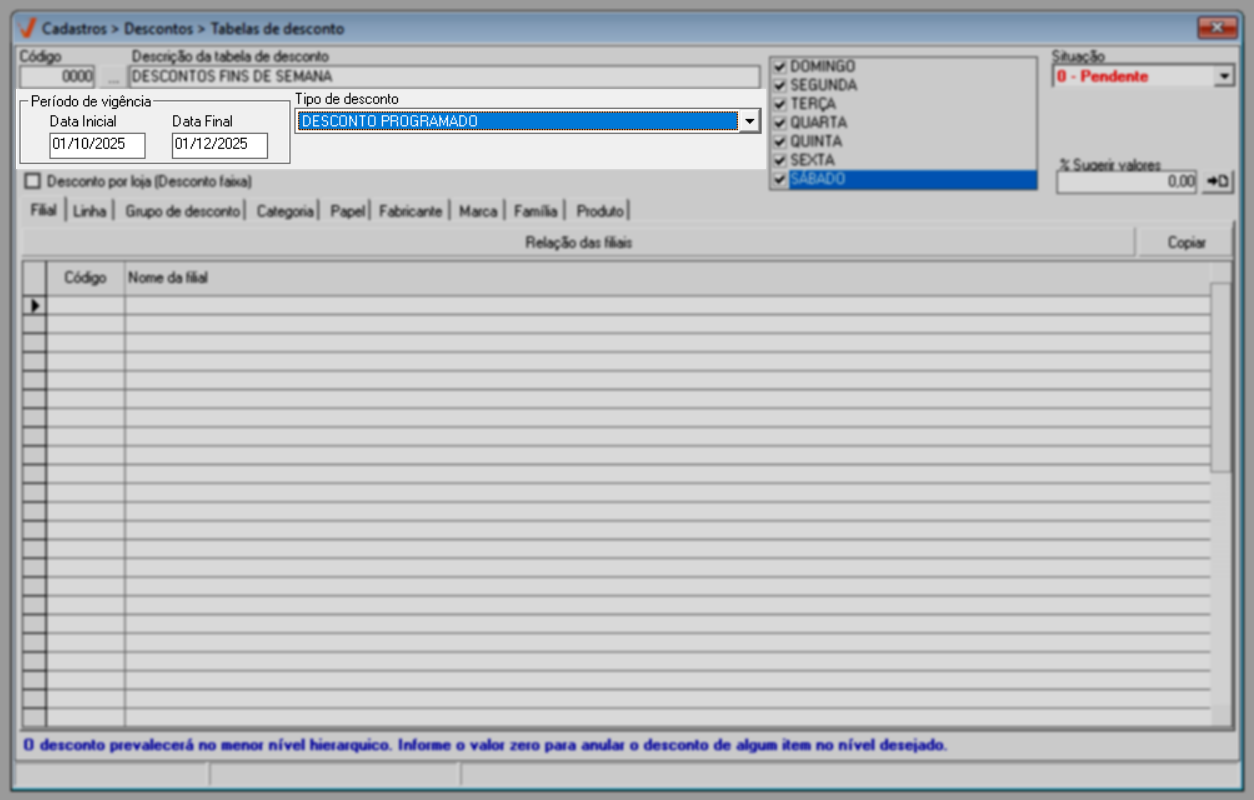Click the orange V application logo icon

tap(28, 28)
